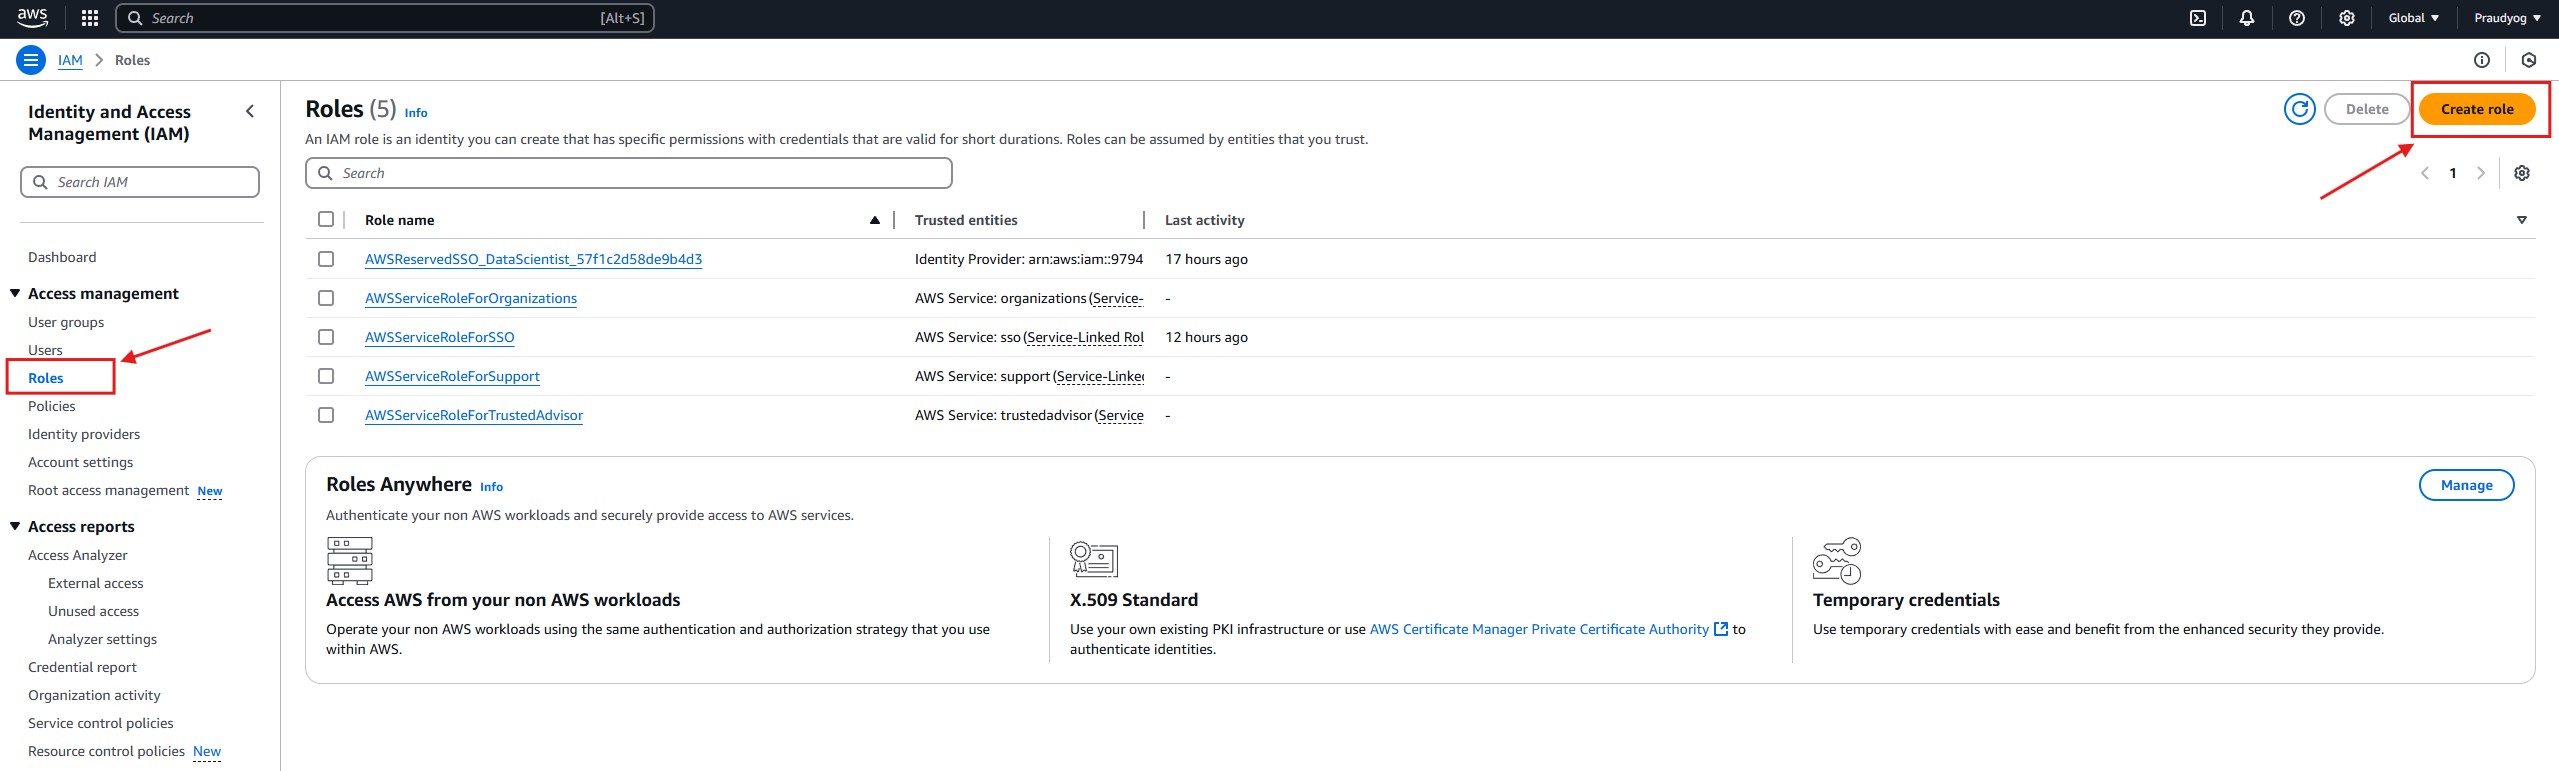Select the AWSServiceRoleForSSO checkbox
This screenshot has width=2559, height=771.
click(326, 337)
